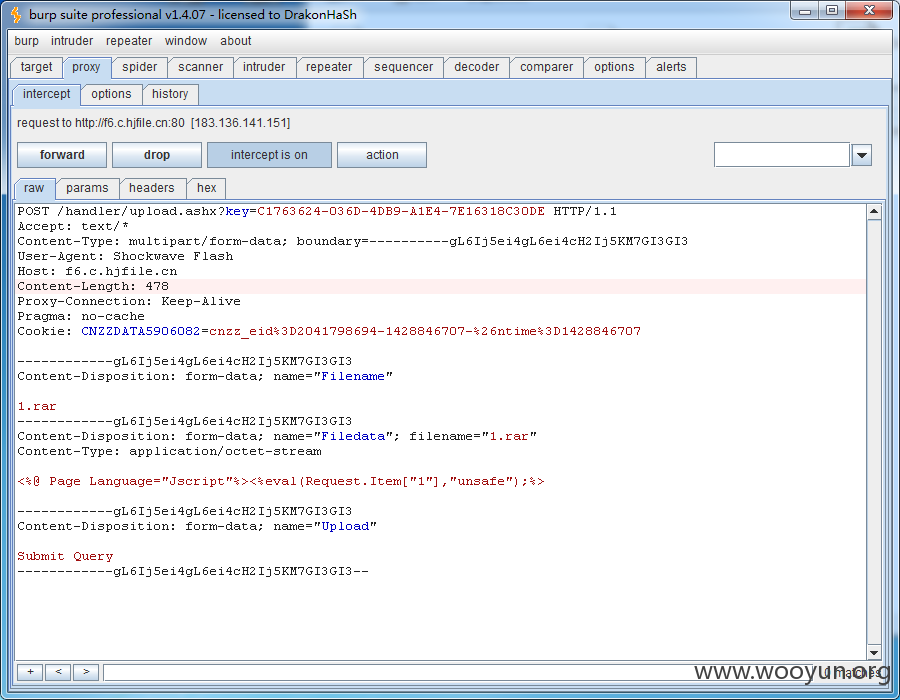Select the proxy tab
Image resolution: width=900 pixels, height=700 pixels.
coord(87,67)
